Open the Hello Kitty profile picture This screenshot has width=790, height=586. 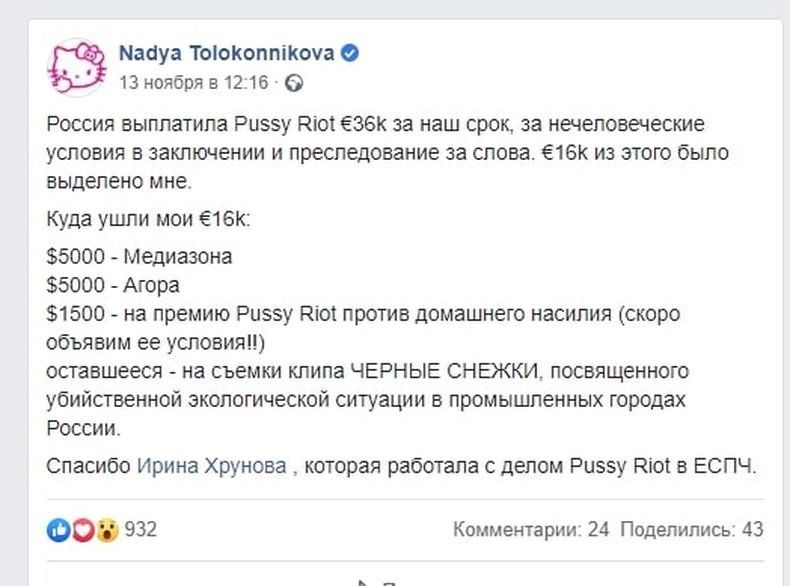(x=77, y=68)
